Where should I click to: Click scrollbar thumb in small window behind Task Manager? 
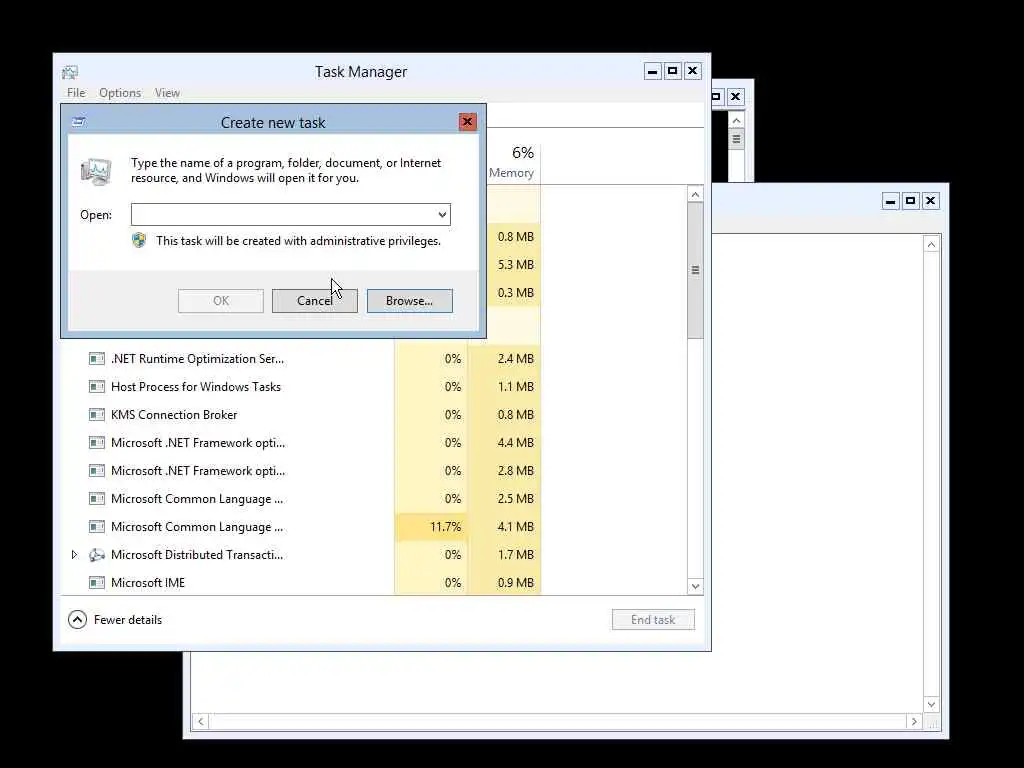[736, 139]
